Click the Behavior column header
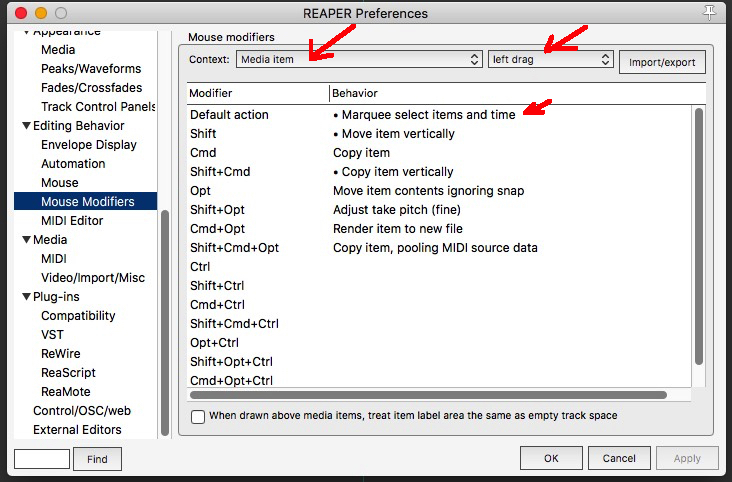The image size is (732, 482). click(x=518, y=93)
